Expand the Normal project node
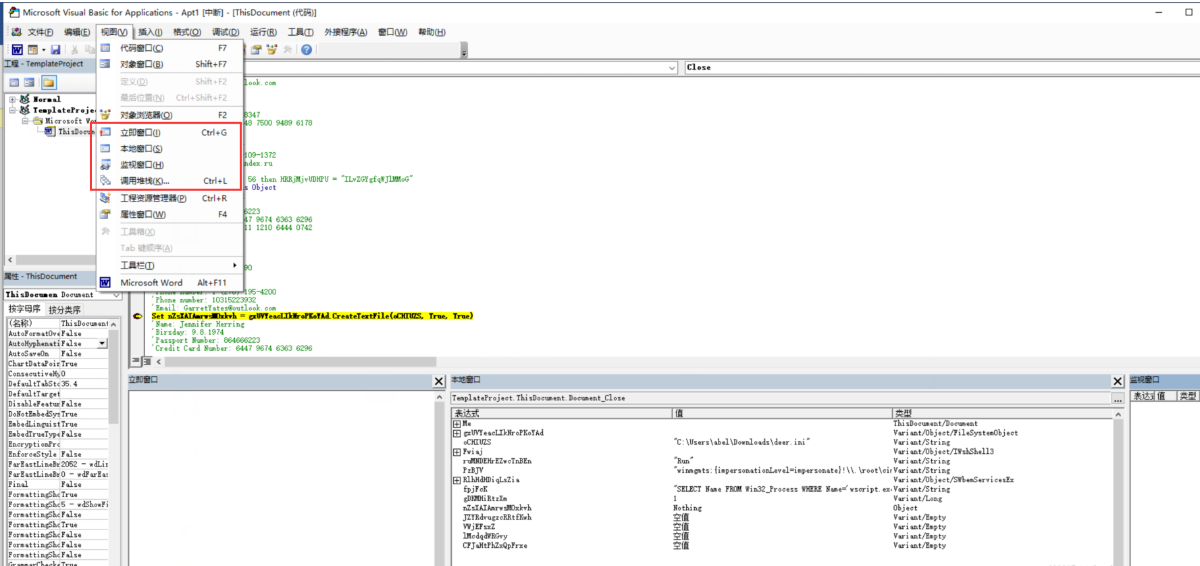Image resolution: width=1200 pixels, height=566 pixels. 12,99
